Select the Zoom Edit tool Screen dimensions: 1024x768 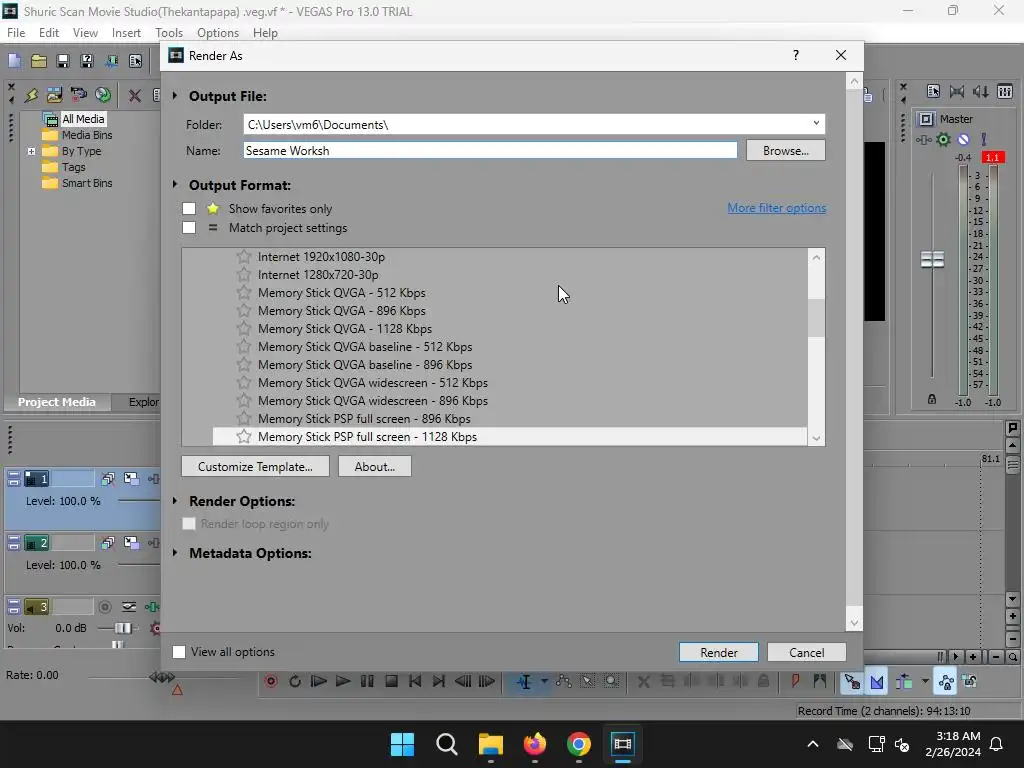point(611,682)
